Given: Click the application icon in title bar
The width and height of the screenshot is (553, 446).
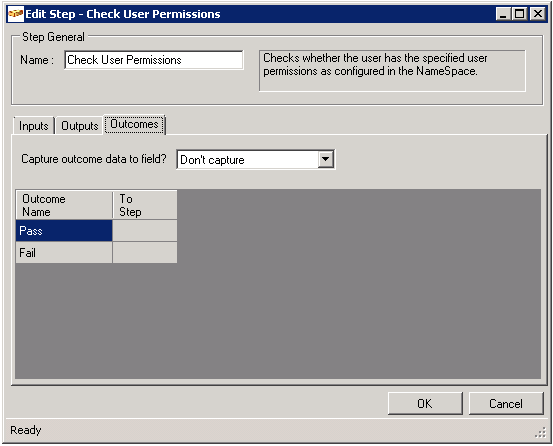Looking at the screenshot, I should (16, 14).
